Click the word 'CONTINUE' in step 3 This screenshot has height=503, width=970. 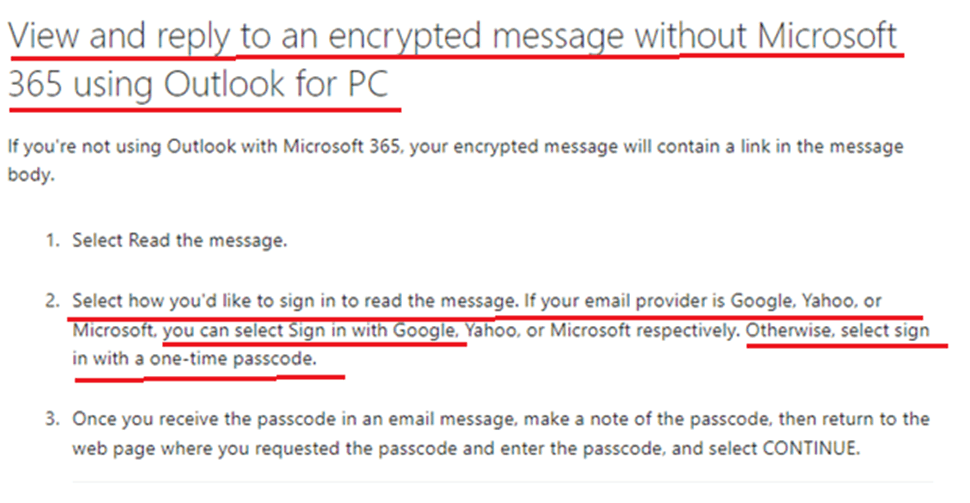pos(809,448)
